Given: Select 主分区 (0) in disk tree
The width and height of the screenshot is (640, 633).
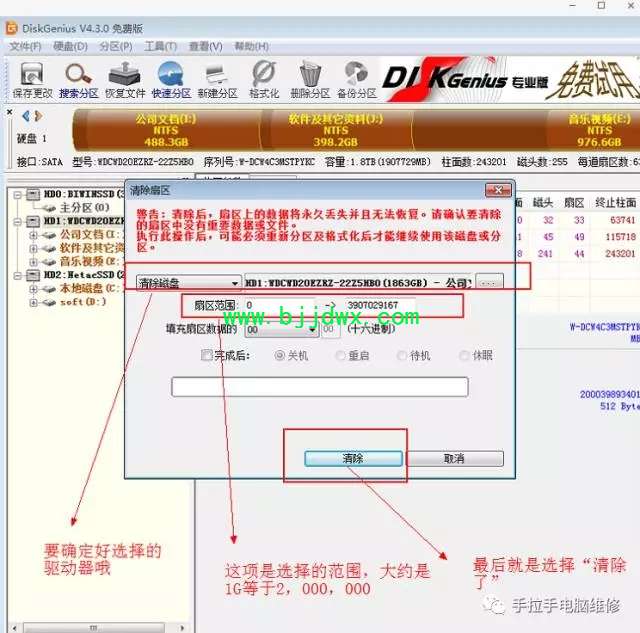Looking at the screenshot, I should click(x=84, y=208).
